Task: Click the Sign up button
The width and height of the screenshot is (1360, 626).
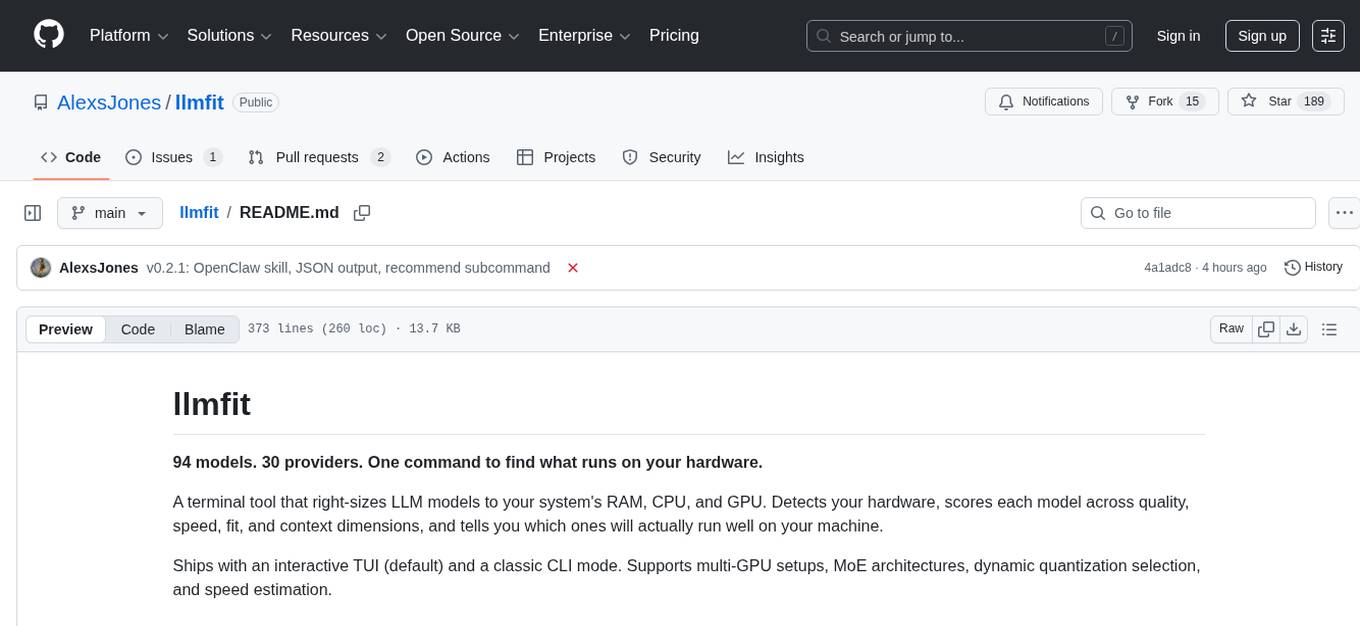Action: click(1261, 35)
